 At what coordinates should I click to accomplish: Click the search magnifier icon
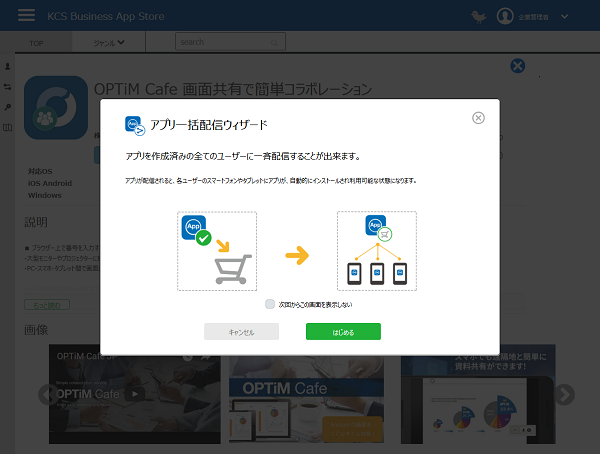[x=274, y=43]
